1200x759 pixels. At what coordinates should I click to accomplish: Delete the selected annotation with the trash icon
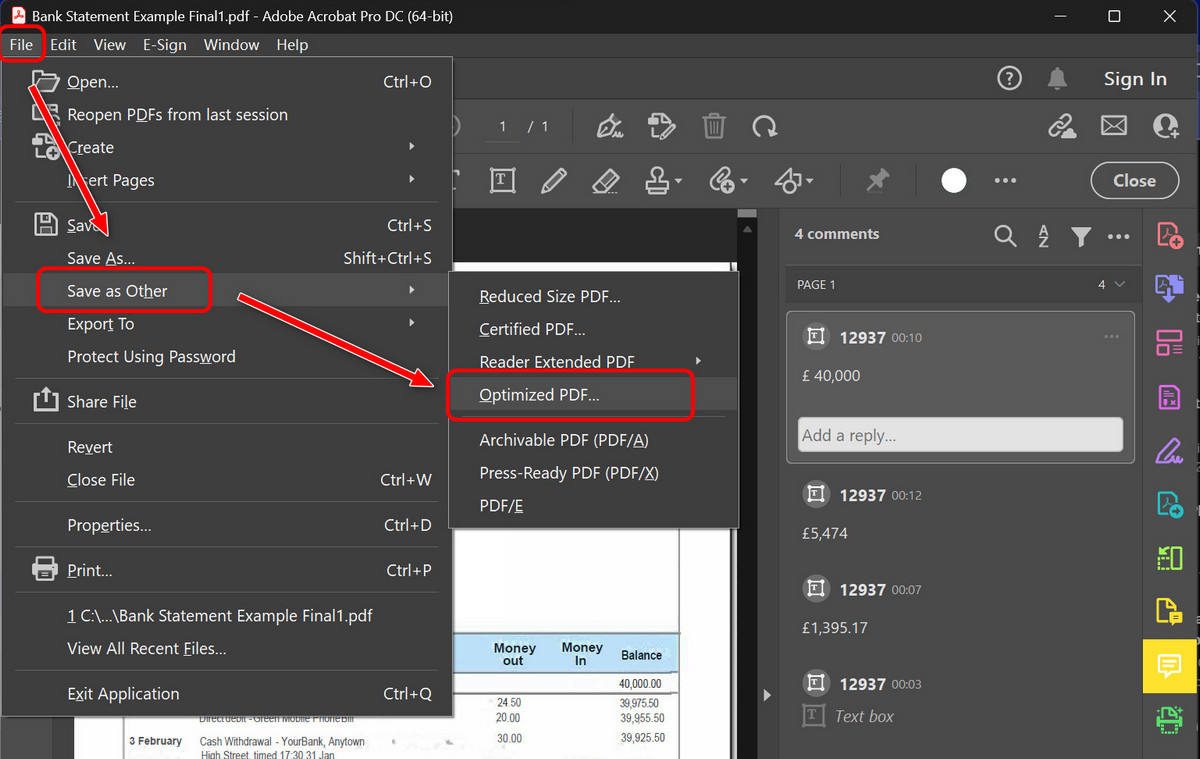click(713, 126)
